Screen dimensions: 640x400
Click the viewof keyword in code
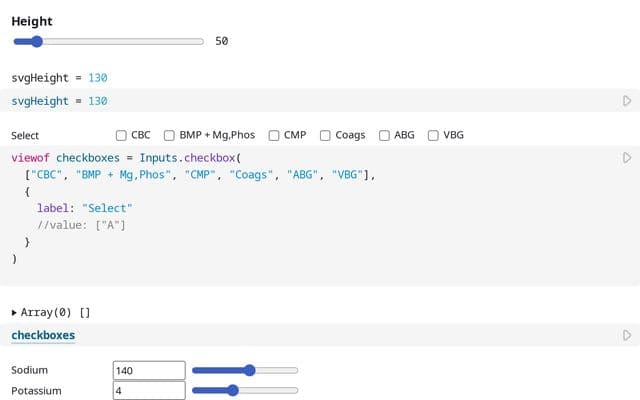click(31, 158)
